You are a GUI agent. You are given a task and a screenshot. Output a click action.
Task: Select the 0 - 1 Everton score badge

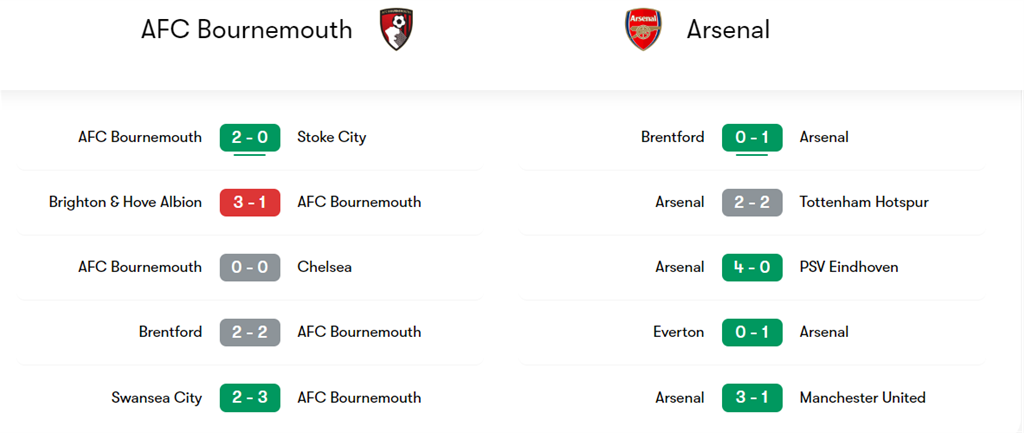coord(752,332)
